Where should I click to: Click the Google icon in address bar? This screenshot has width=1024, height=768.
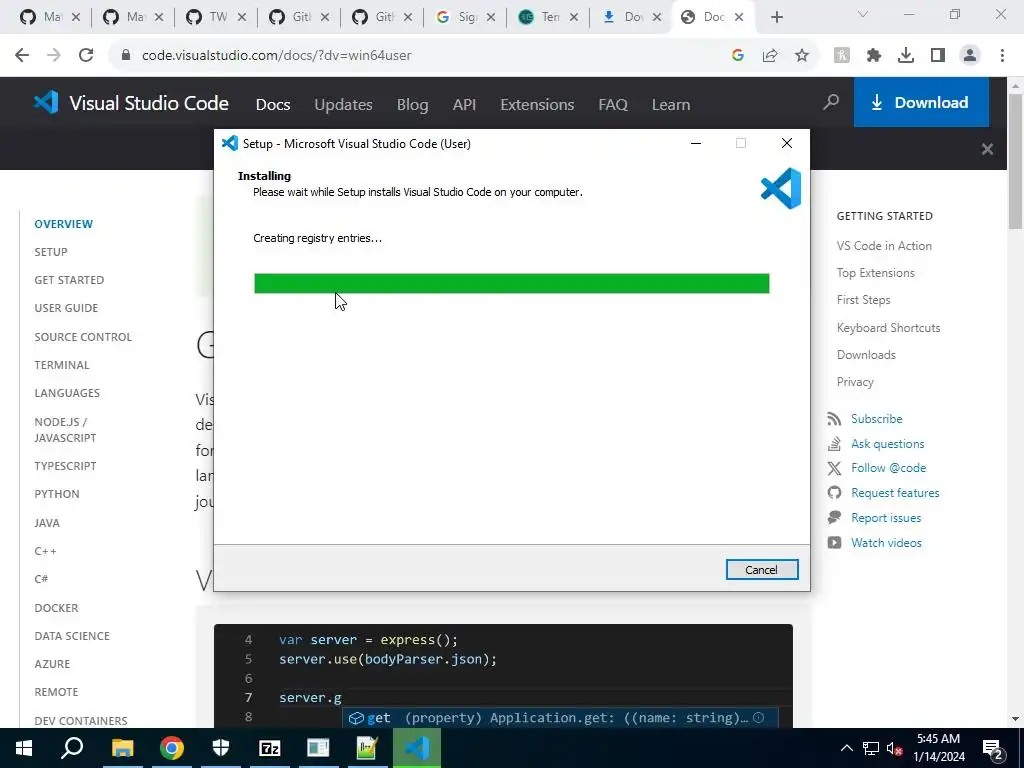pos(738,56)
